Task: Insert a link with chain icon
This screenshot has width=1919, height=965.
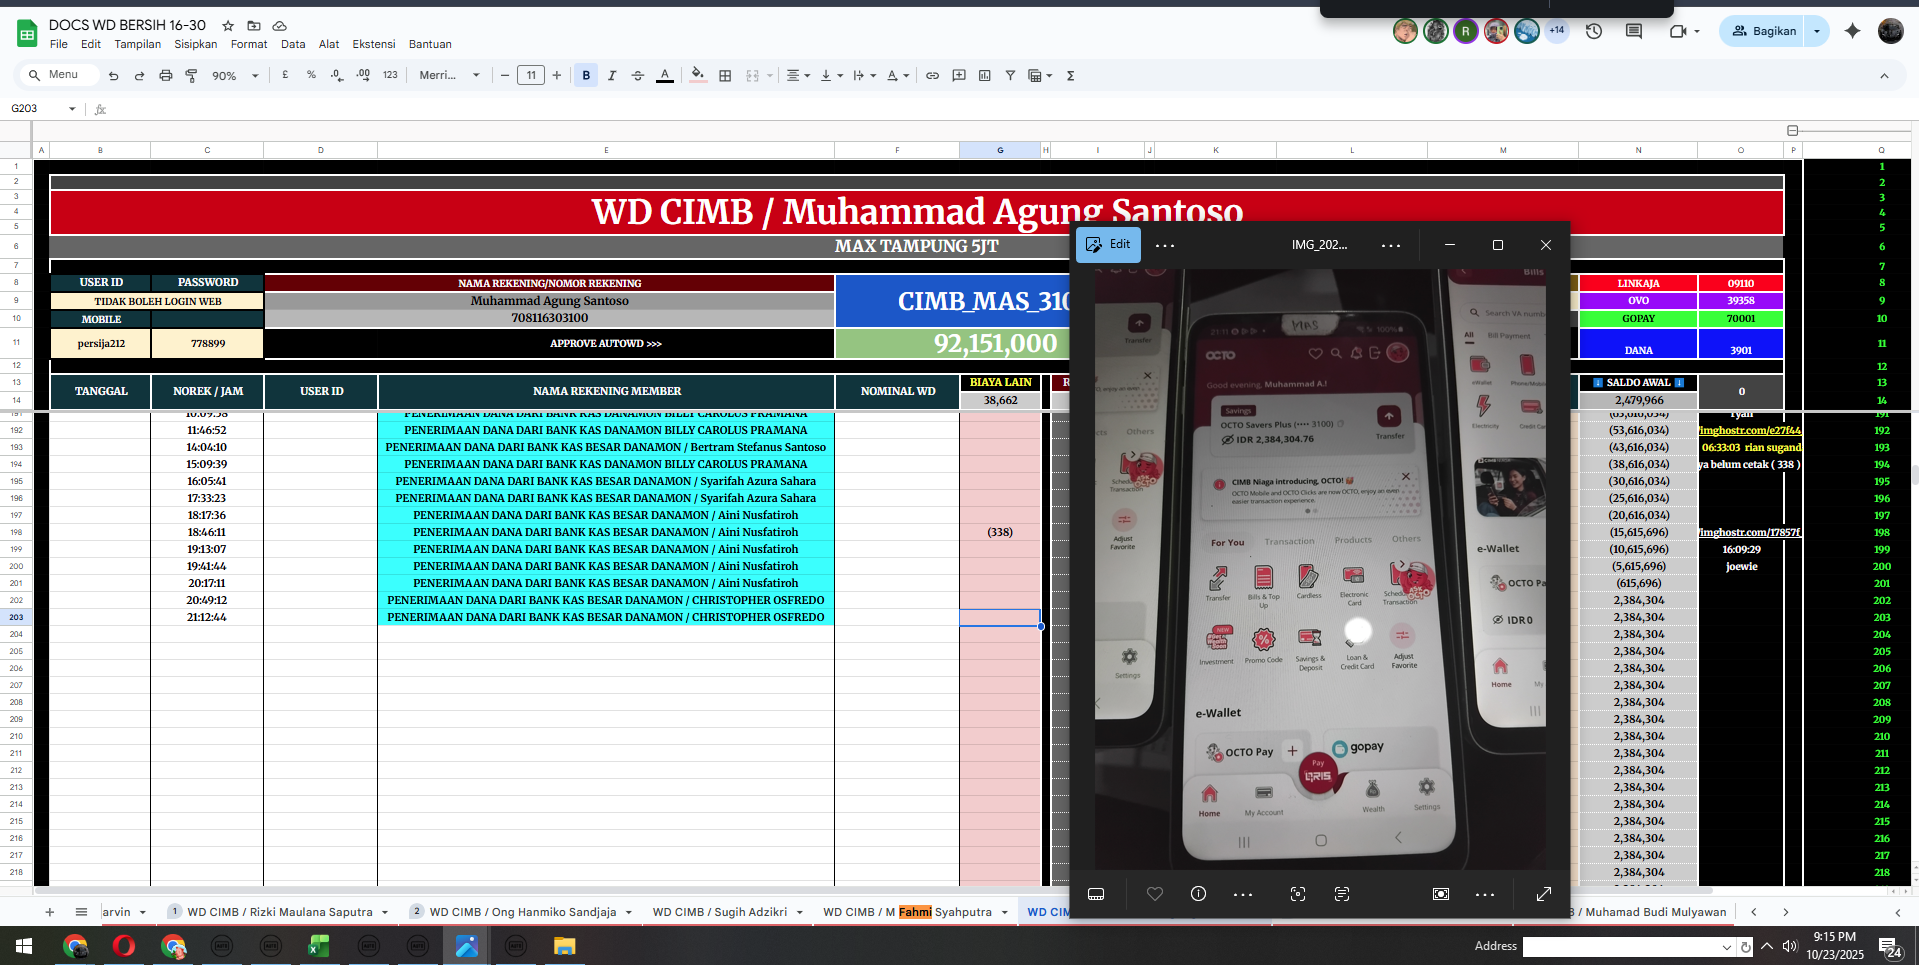Action: [932, 75]
